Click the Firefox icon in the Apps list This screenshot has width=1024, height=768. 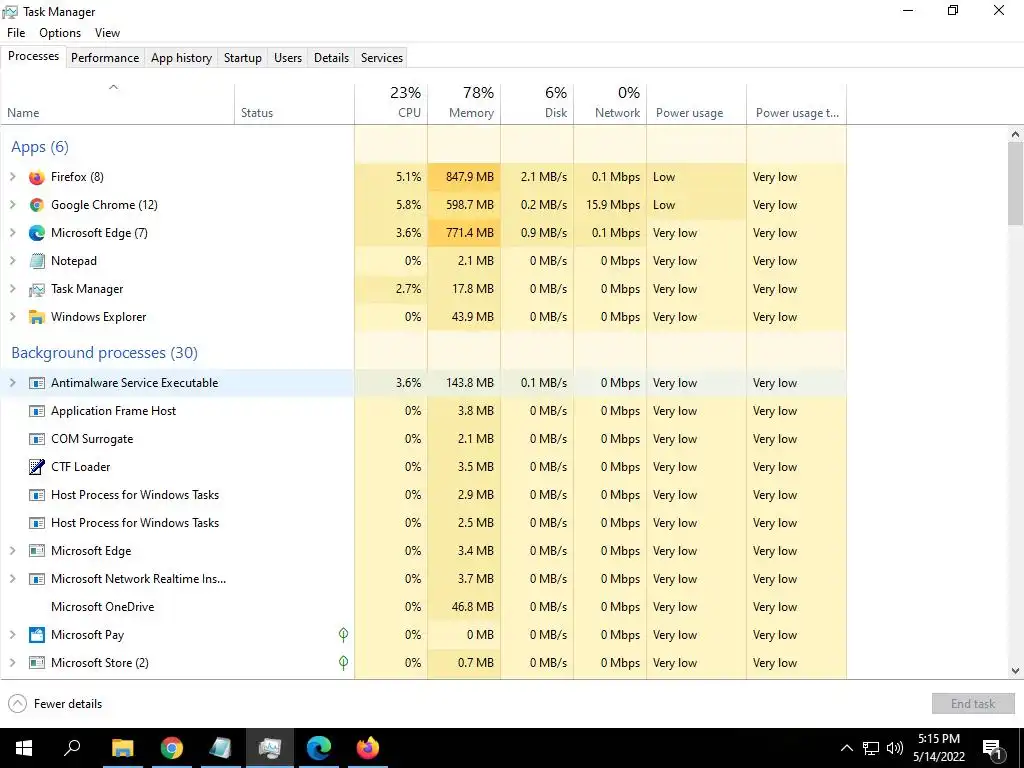click(x=37, y=177)
